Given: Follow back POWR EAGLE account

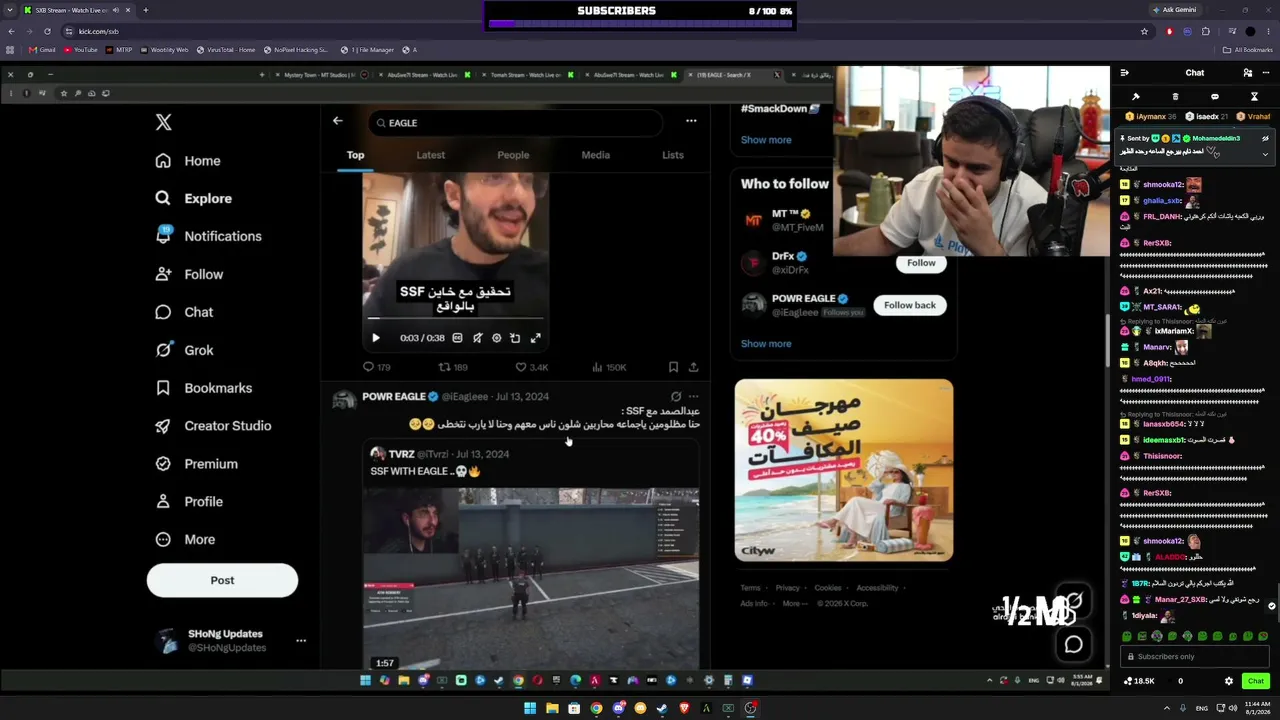Looking at the screenshot, I should pos(910,305).
